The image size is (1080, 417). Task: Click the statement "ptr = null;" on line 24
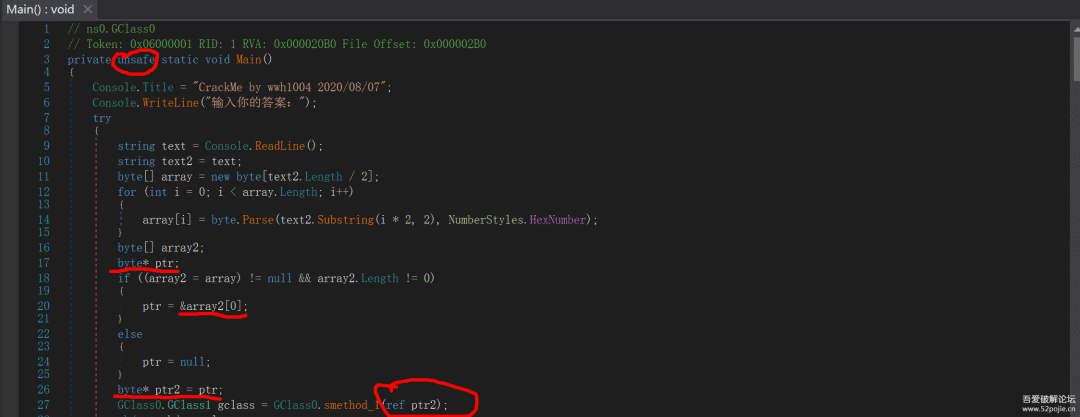click(x=176, y=361)
